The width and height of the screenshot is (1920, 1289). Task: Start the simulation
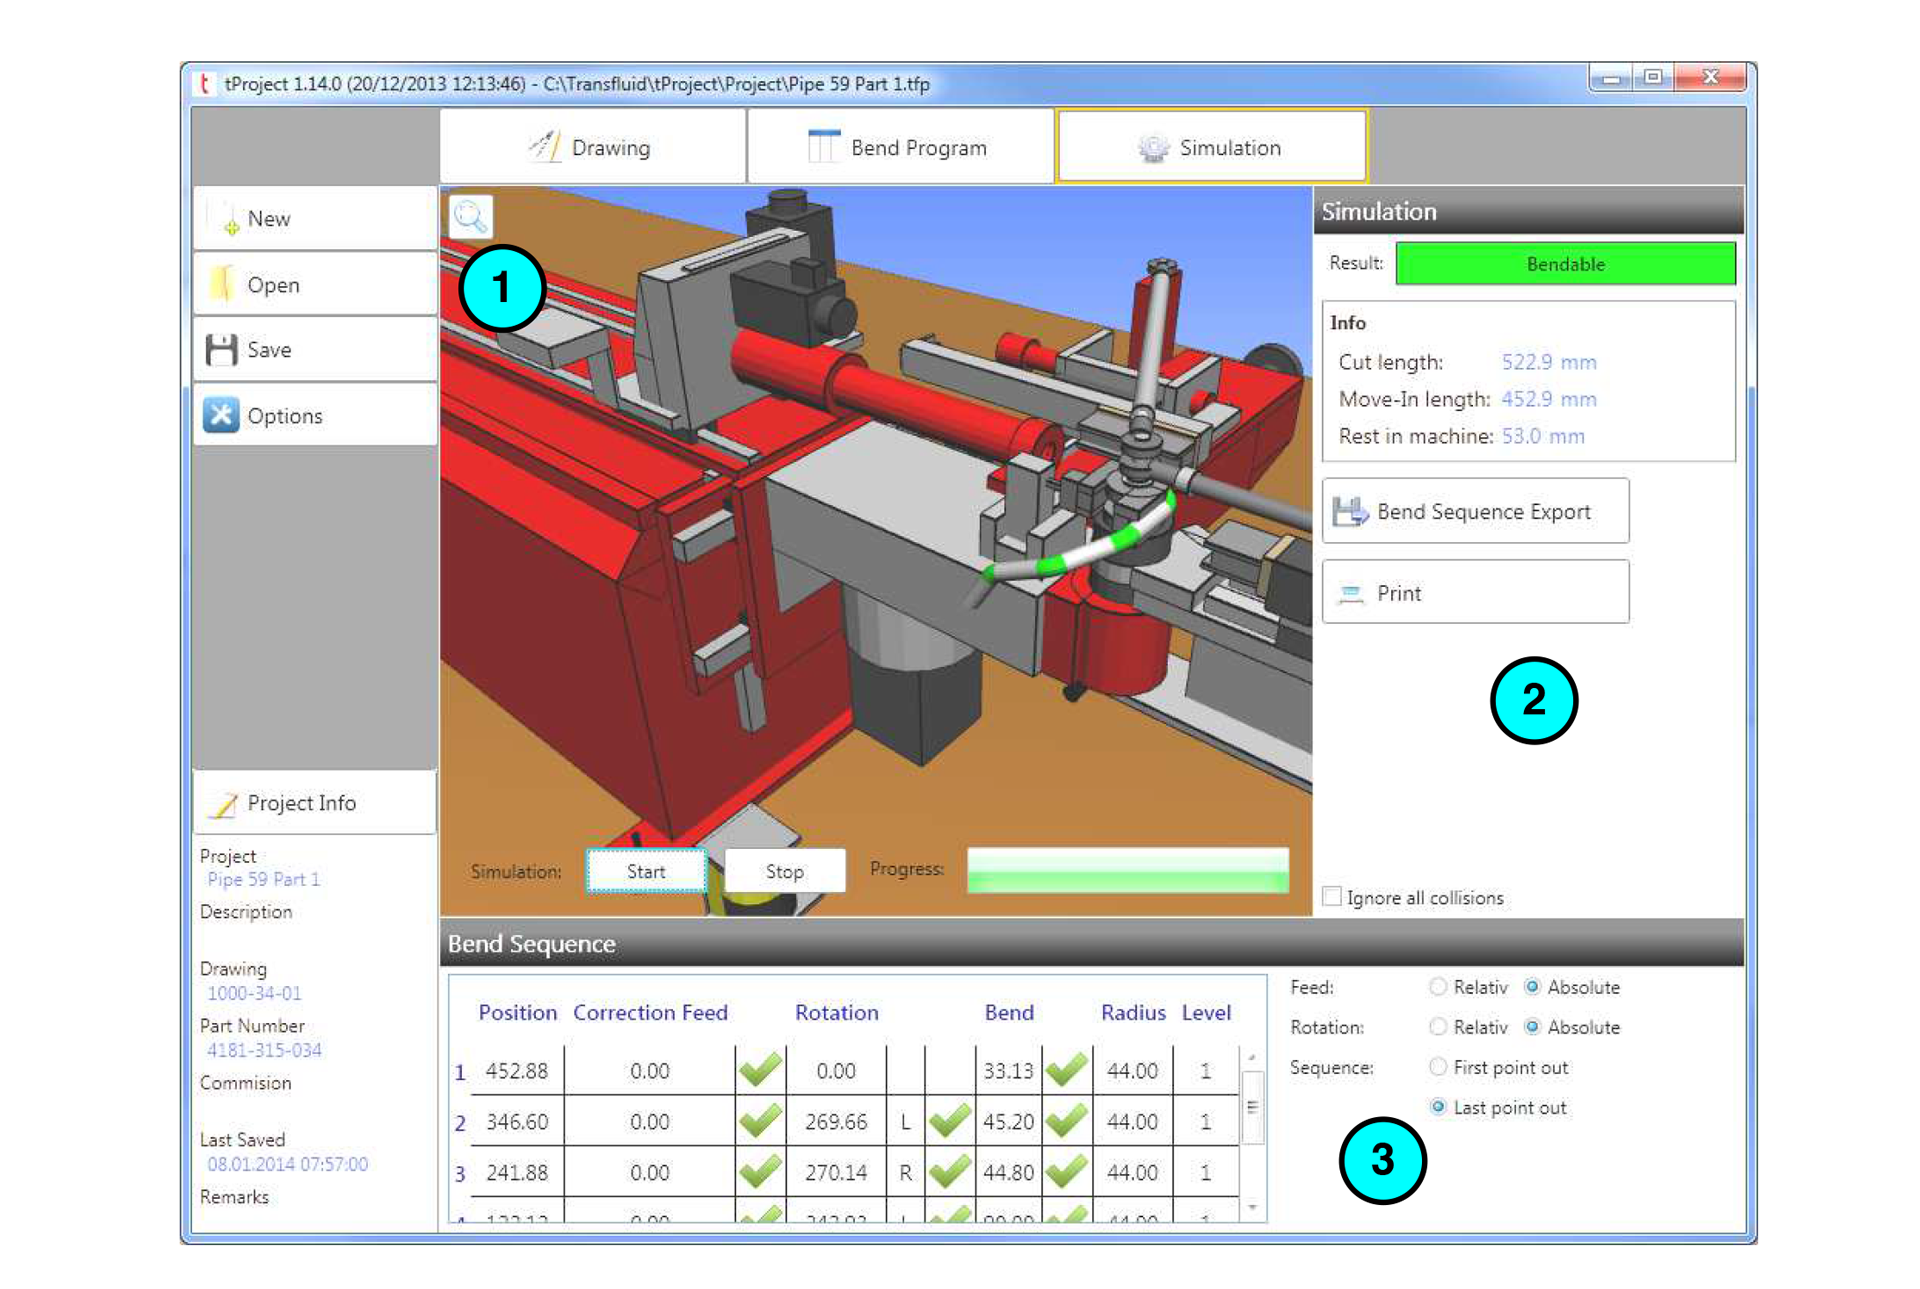coord(645,870)
